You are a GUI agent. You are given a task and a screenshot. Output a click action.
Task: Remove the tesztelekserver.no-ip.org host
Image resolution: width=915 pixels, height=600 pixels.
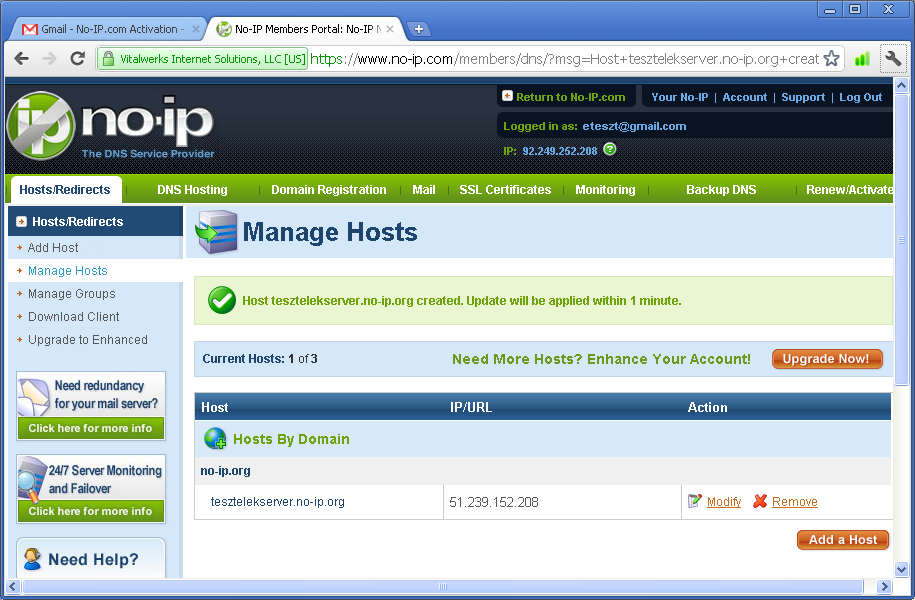click(794, 502)
